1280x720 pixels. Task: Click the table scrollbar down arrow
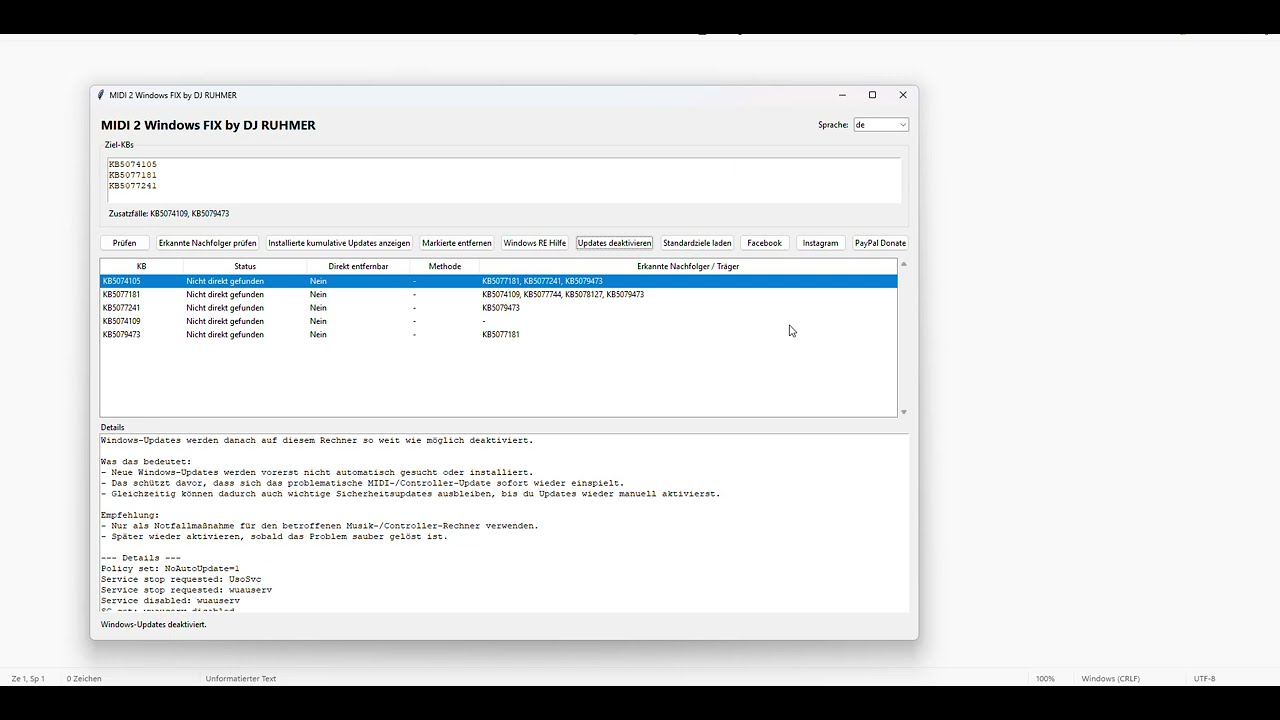point(904,412)
